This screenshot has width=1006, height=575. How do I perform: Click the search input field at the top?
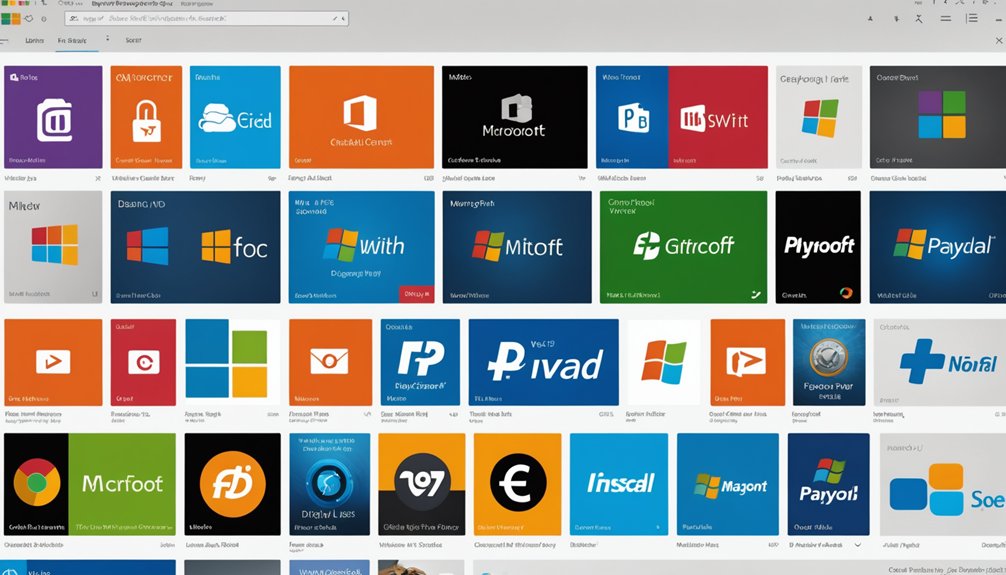207,19
